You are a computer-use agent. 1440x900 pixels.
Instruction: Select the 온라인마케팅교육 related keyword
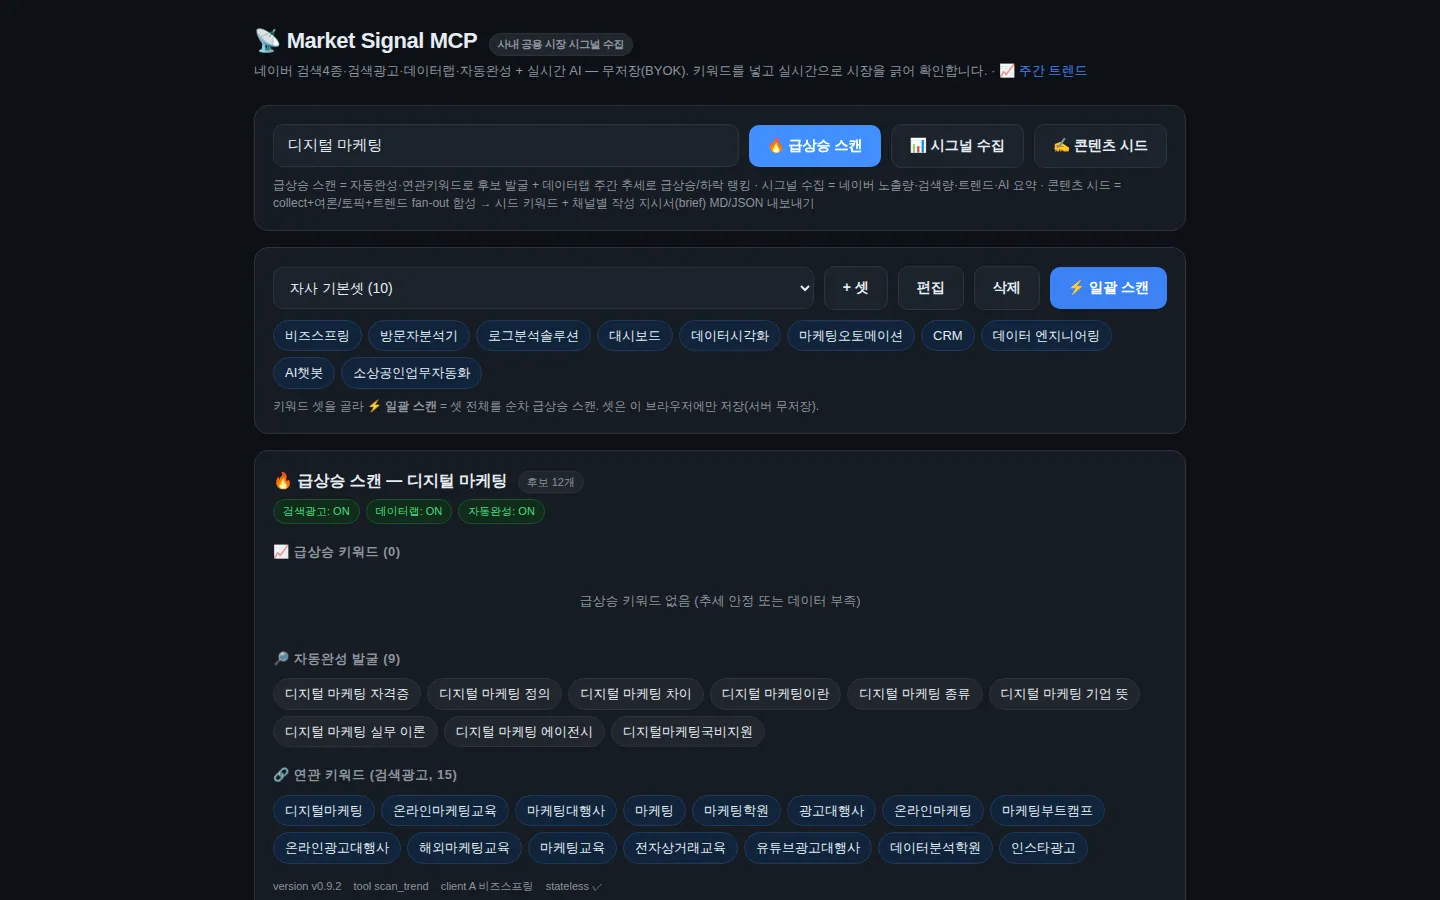(445, 811)
